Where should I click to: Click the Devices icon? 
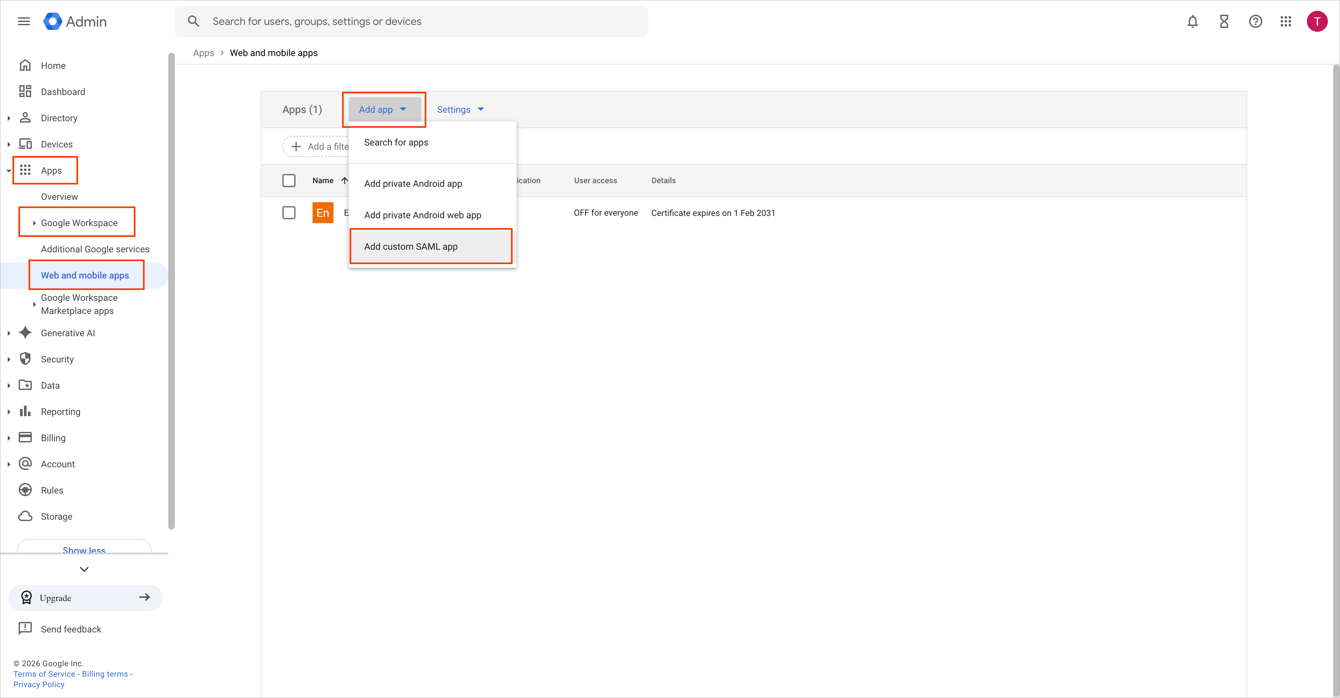[x=26, y=144]
